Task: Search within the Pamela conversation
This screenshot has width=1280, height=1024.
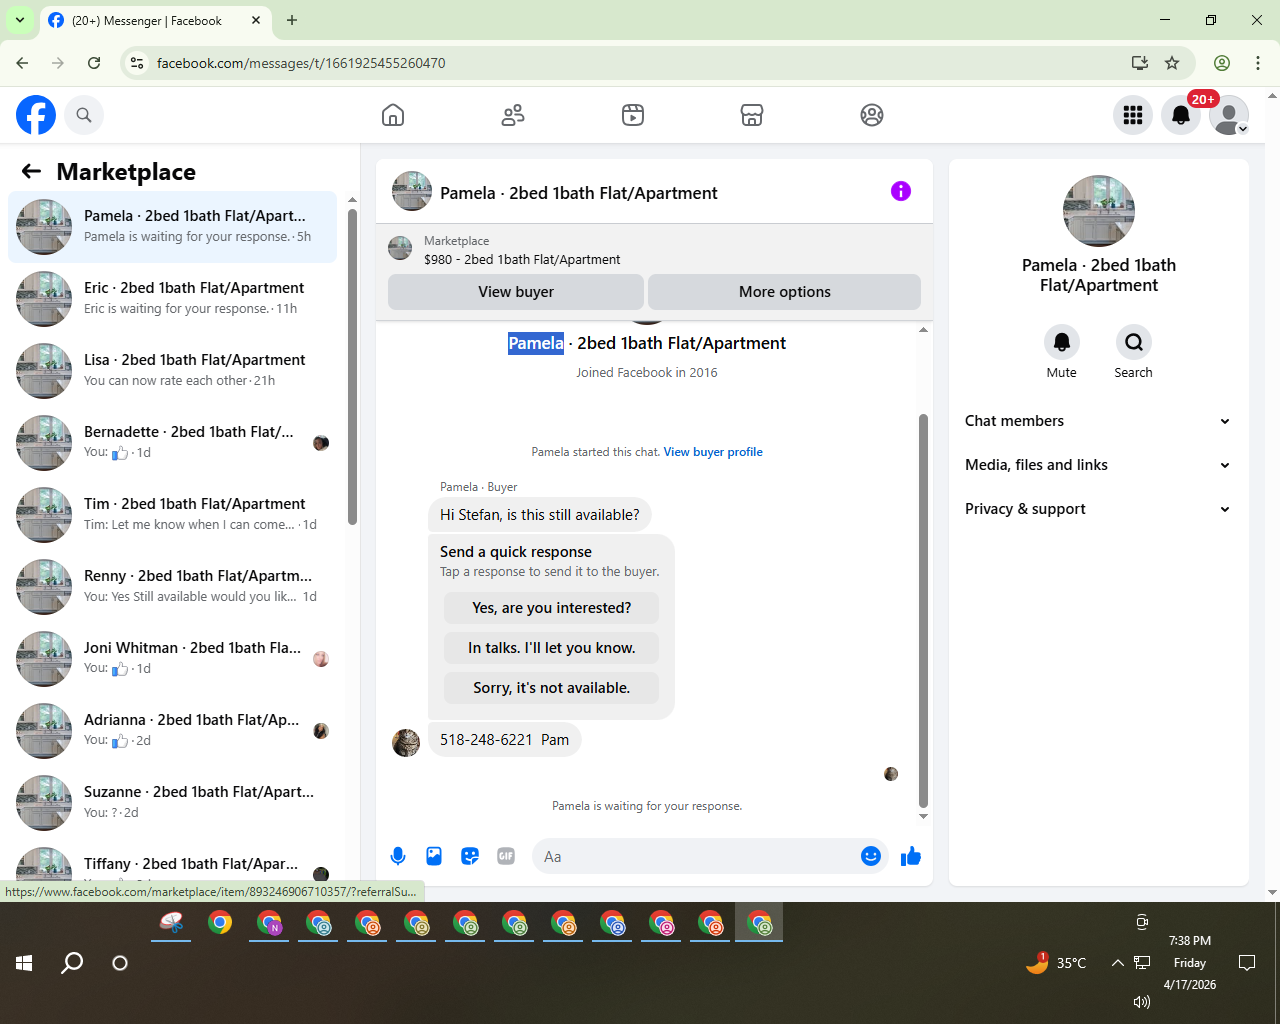Action: pos(1134,343)
